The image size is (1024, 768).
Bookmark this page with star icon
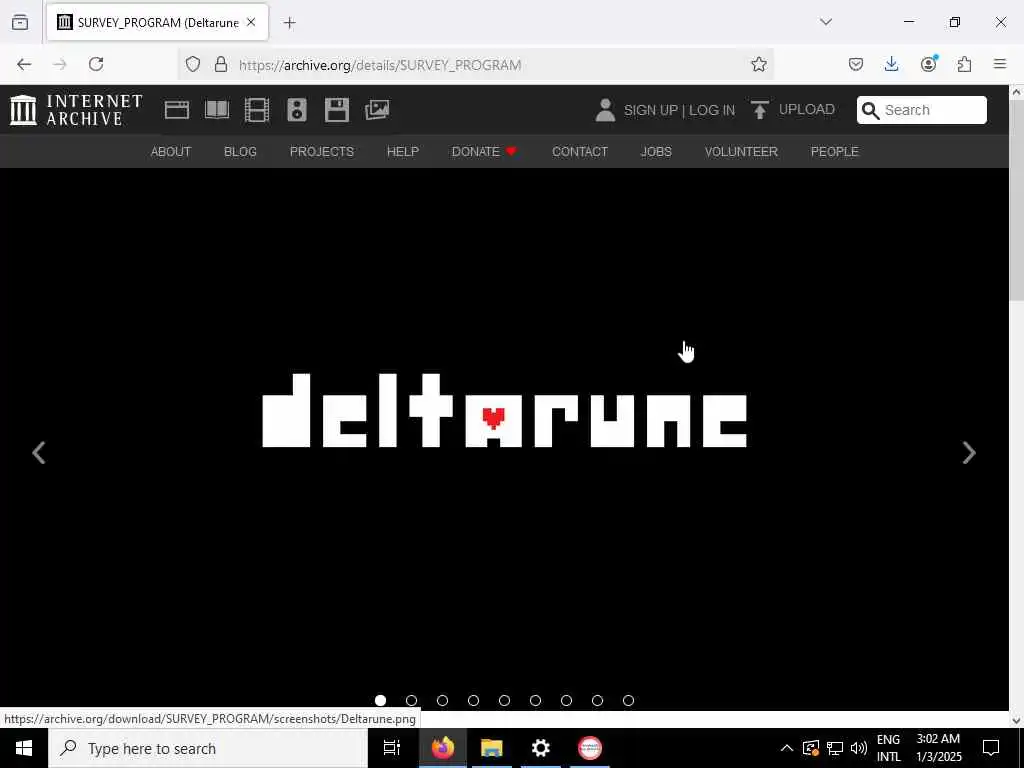tap(758, 64)
